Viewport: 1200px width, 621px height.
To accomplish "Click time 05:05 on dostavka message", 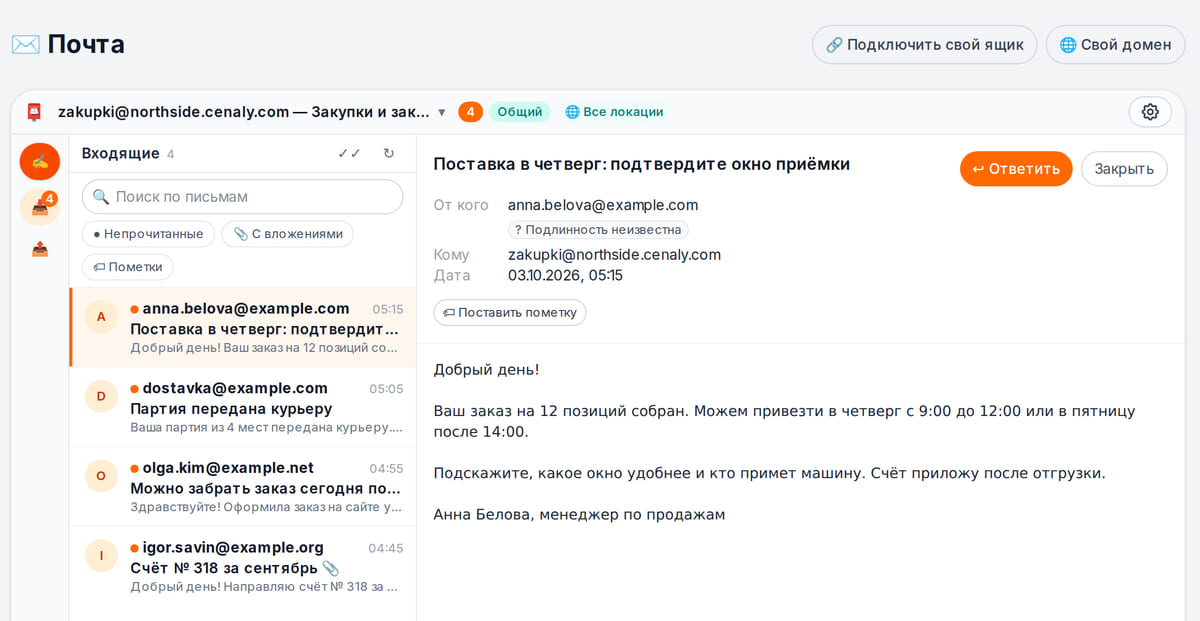I will pyautogui.click(x=386, y=389).
